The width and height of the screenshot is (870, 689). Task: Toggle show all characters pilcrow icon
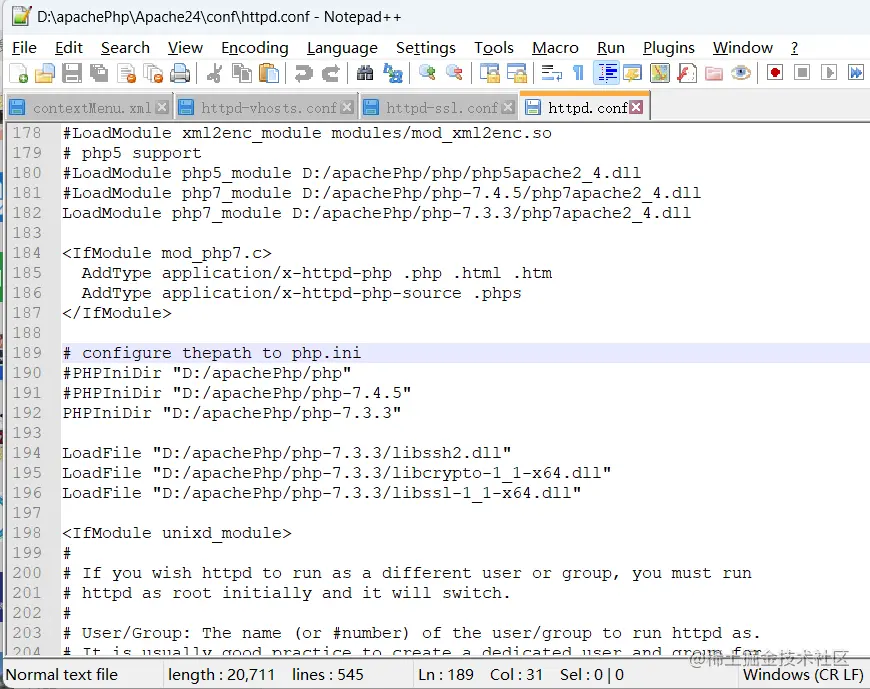[x=578, y=73]
